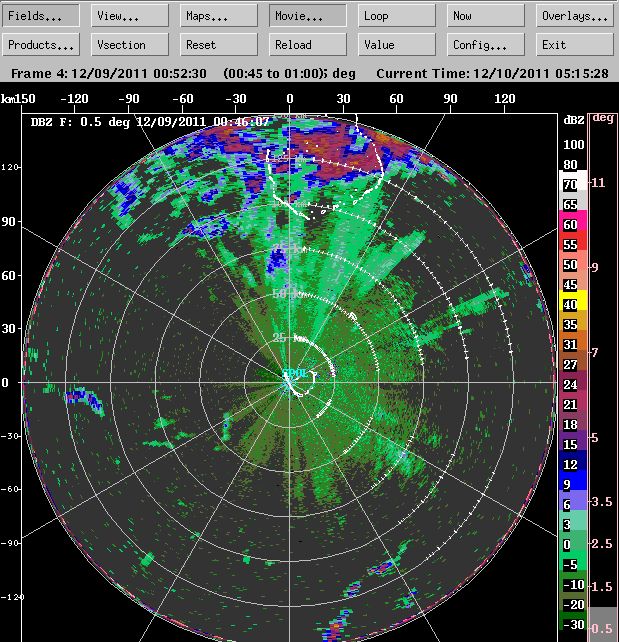
Task: Select the 21 dBZ rose color swatch
Action: coord(573,400)
